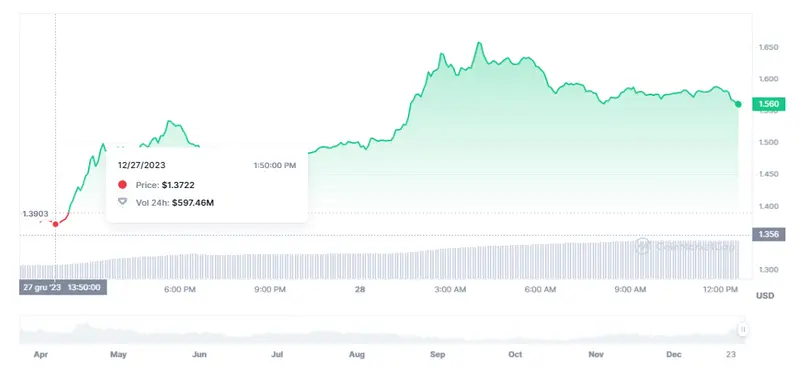Image resolution: width=800 pixels, height=380 pixels.
Task: Click the red Price circle icon in tooltip
Action: (122, 185)
